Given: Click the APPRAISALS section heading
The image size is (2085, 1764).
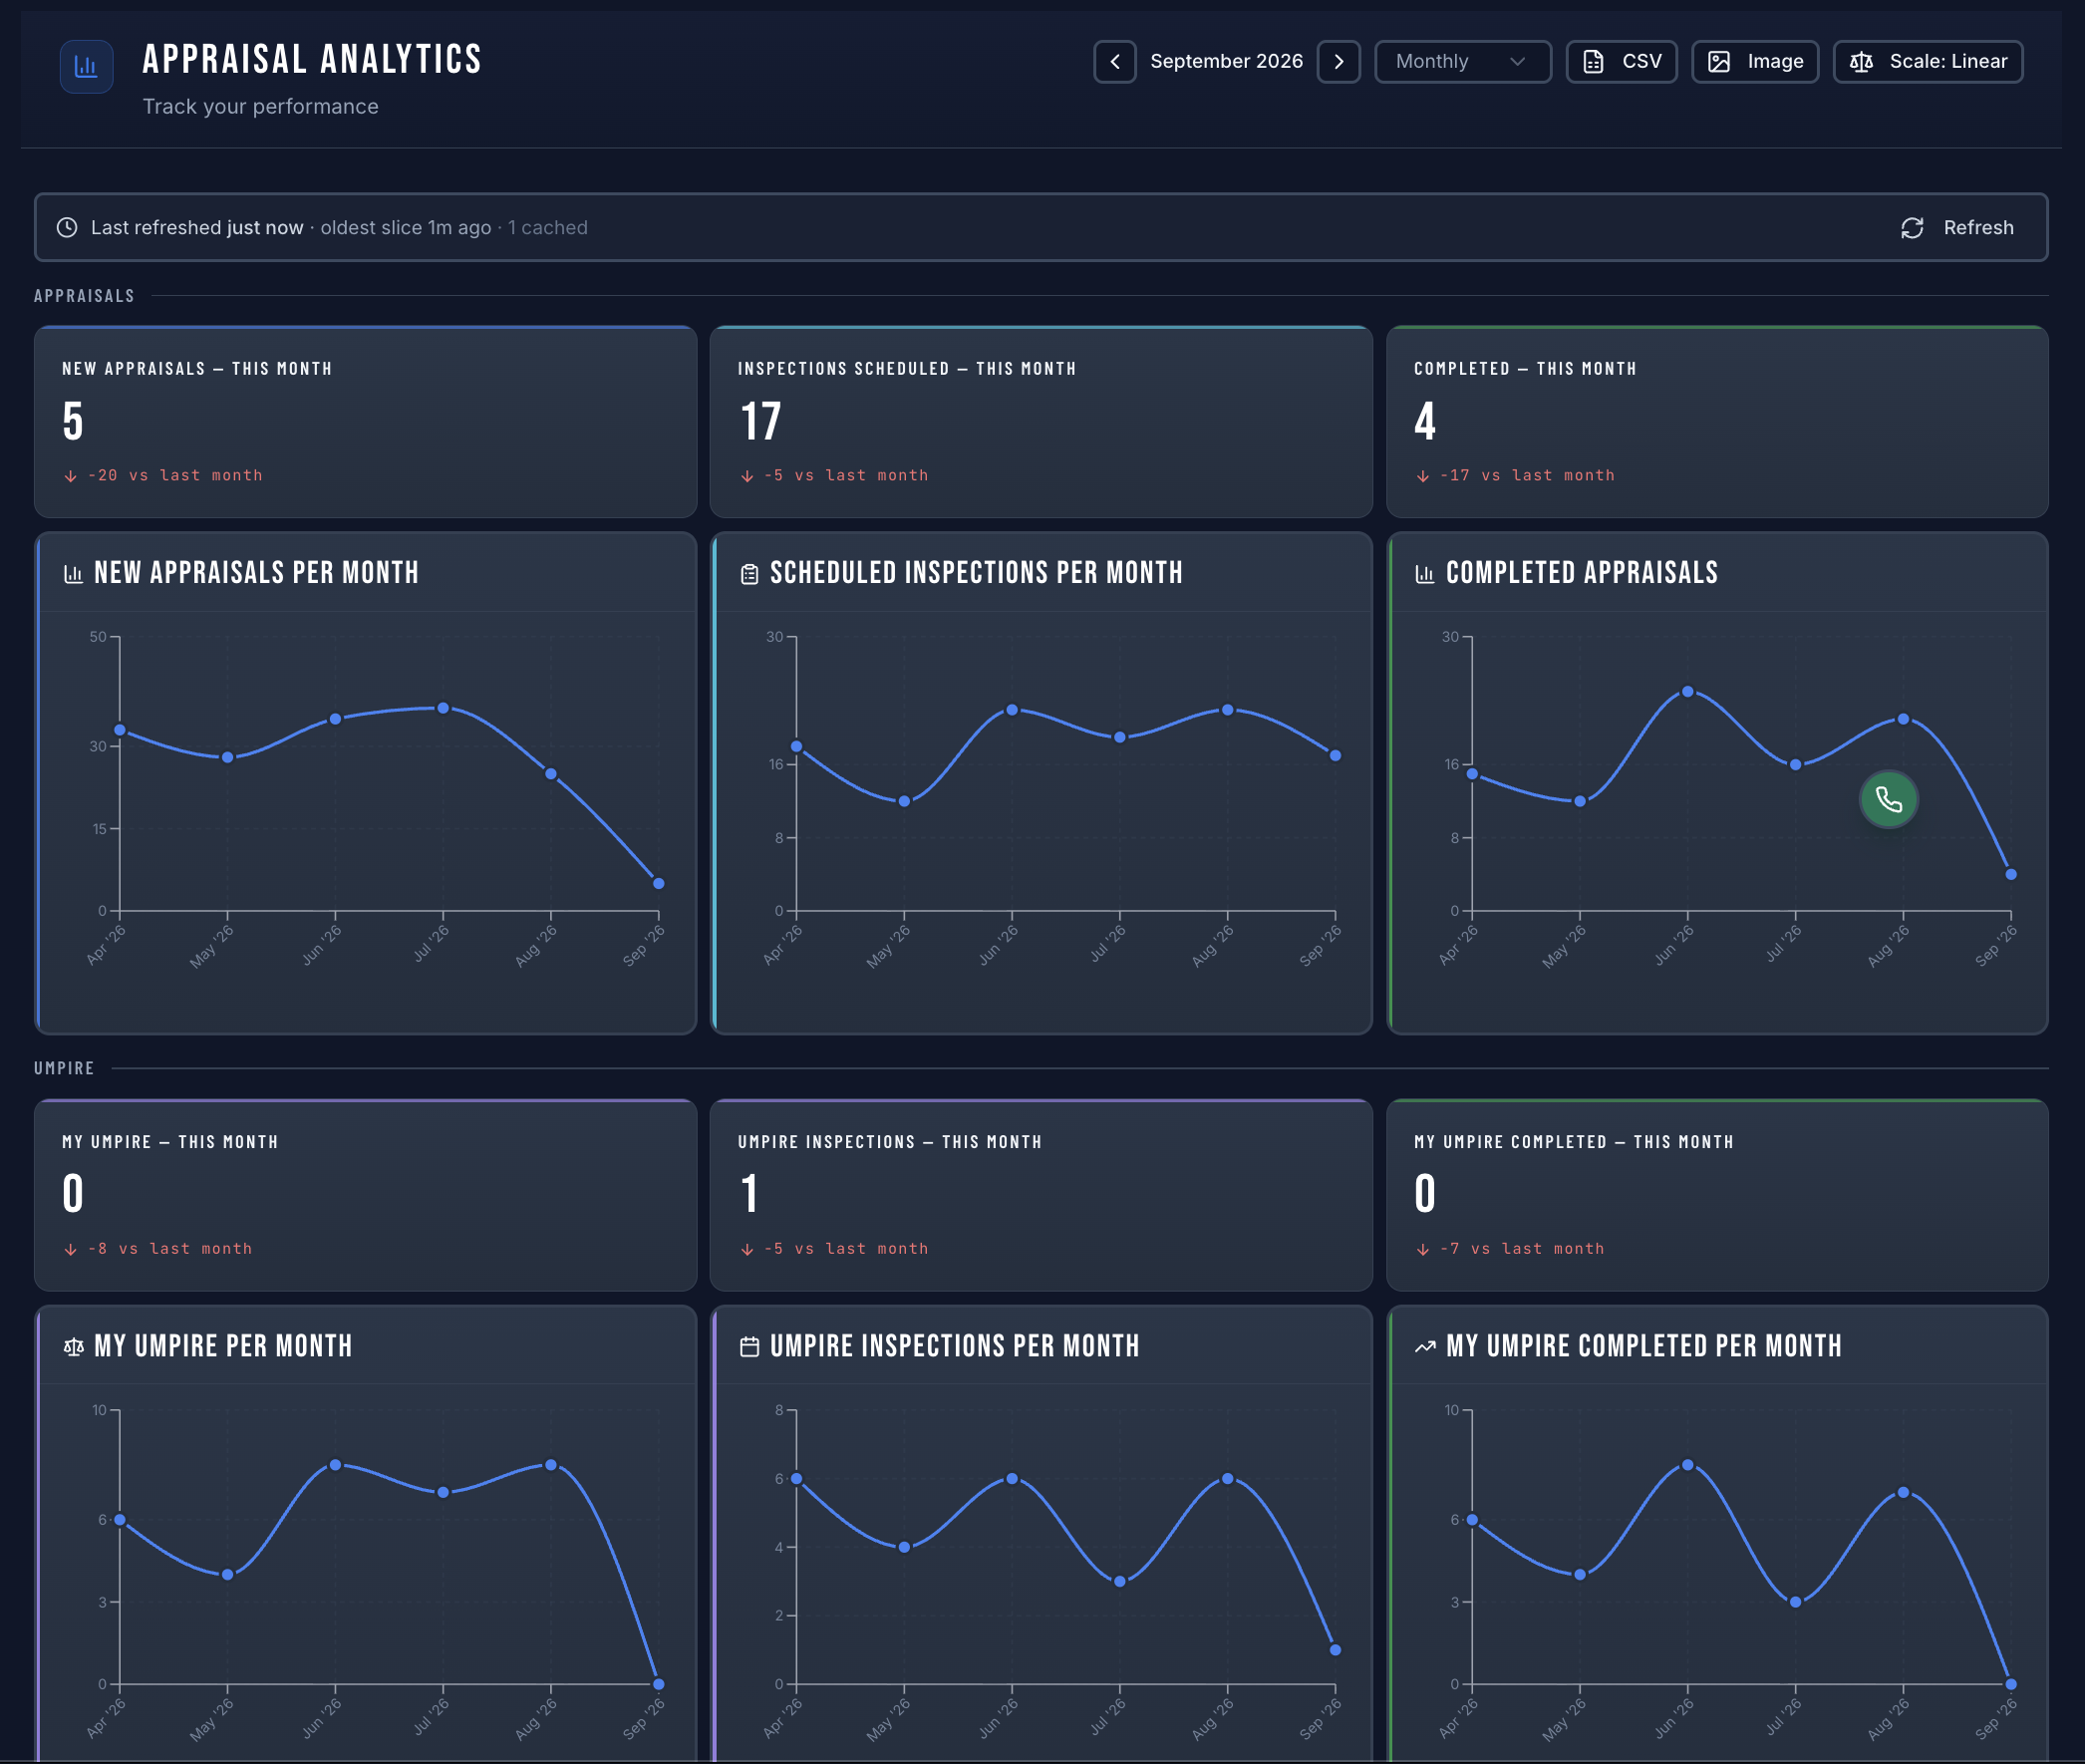Looking at the screenshot, I should tap(84, 296).
